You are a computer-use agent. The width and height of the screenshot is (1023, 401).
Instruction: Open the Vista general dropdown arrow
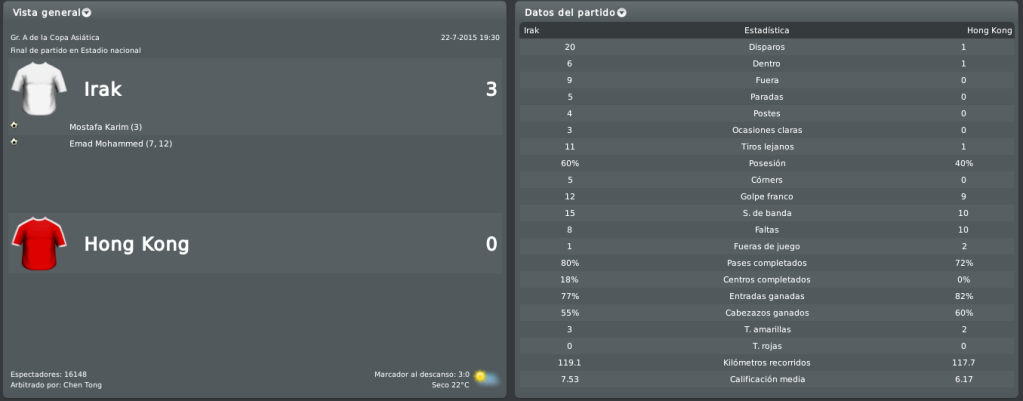point(87,12)
